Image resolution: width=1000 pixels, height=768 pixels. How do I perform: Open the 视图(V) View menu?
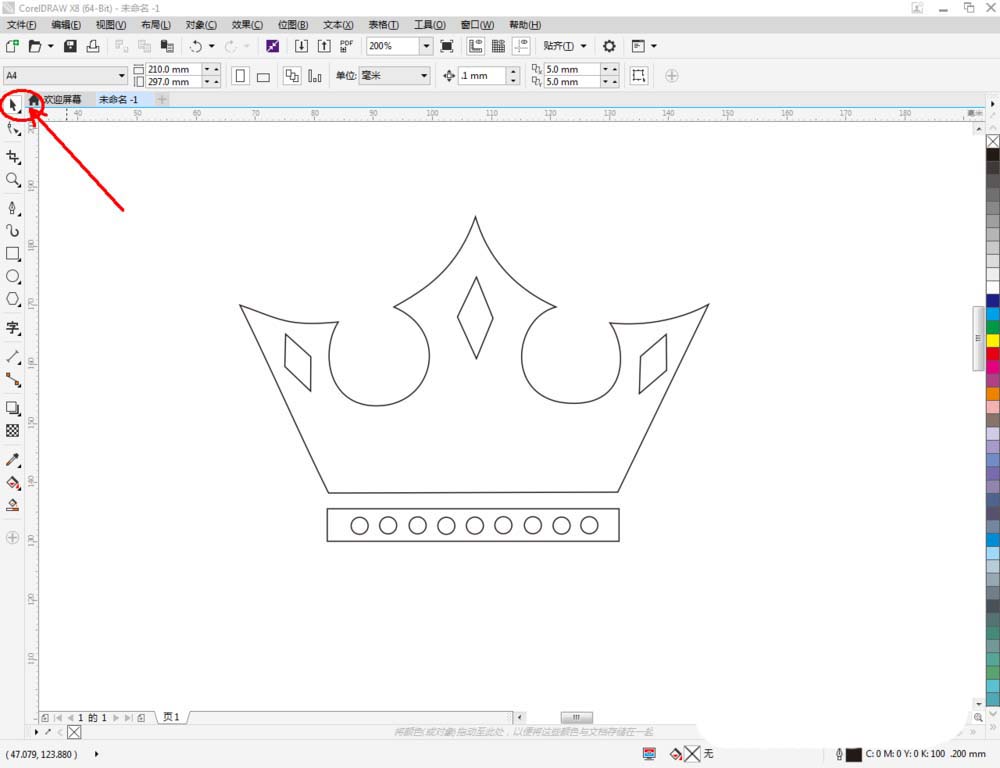point(111,25)
